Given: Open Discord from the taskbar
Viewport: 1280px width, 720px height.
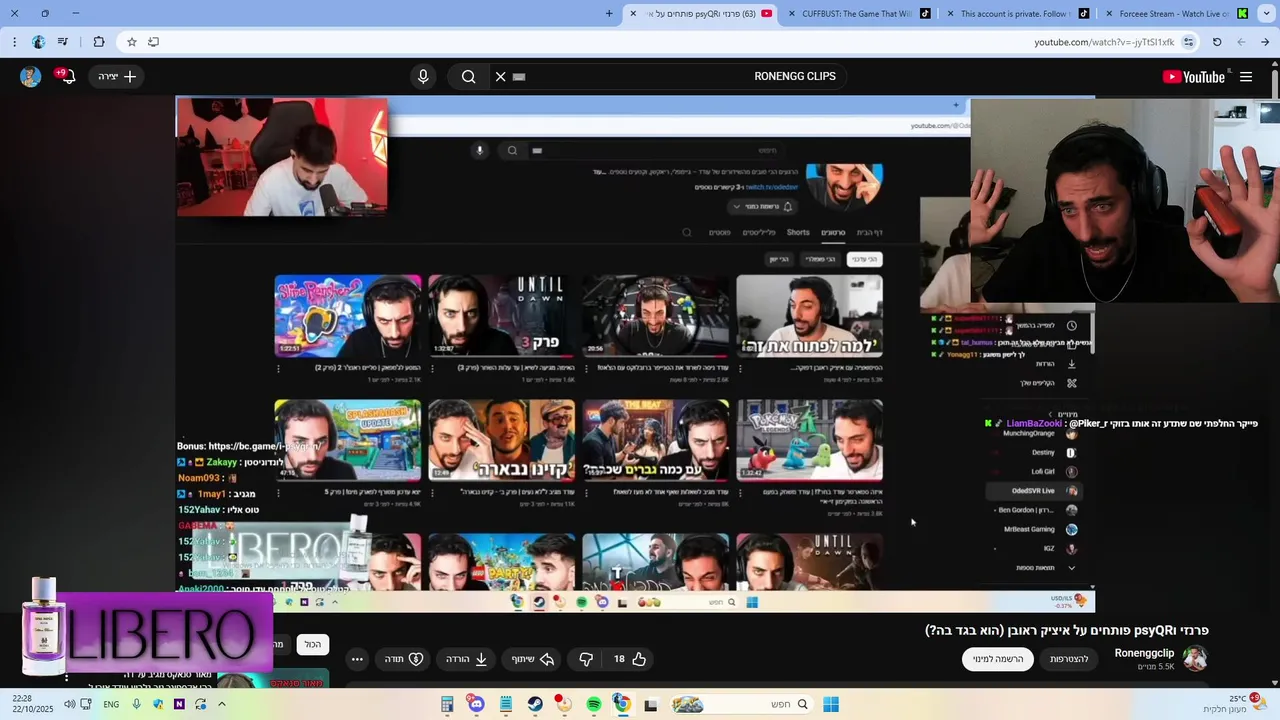Looking at the screenshot, I should (476, 704).
